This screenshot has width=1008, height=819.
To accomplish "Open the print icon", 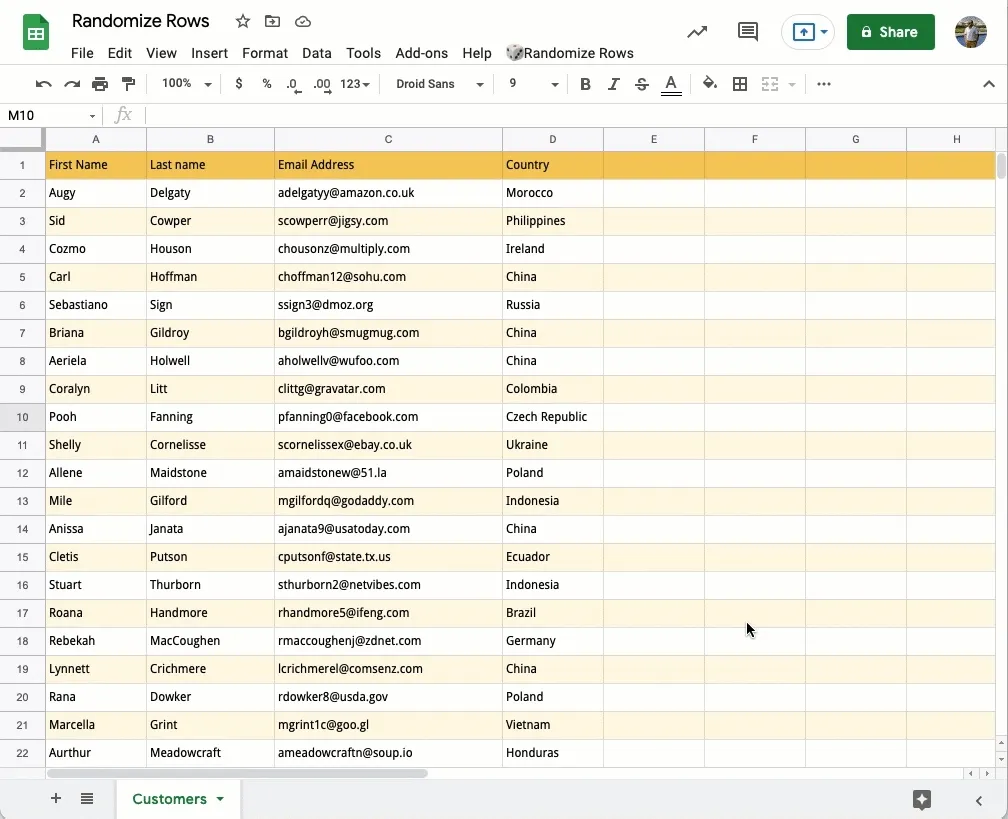I will pyautogui.click(x=100, y=84).
